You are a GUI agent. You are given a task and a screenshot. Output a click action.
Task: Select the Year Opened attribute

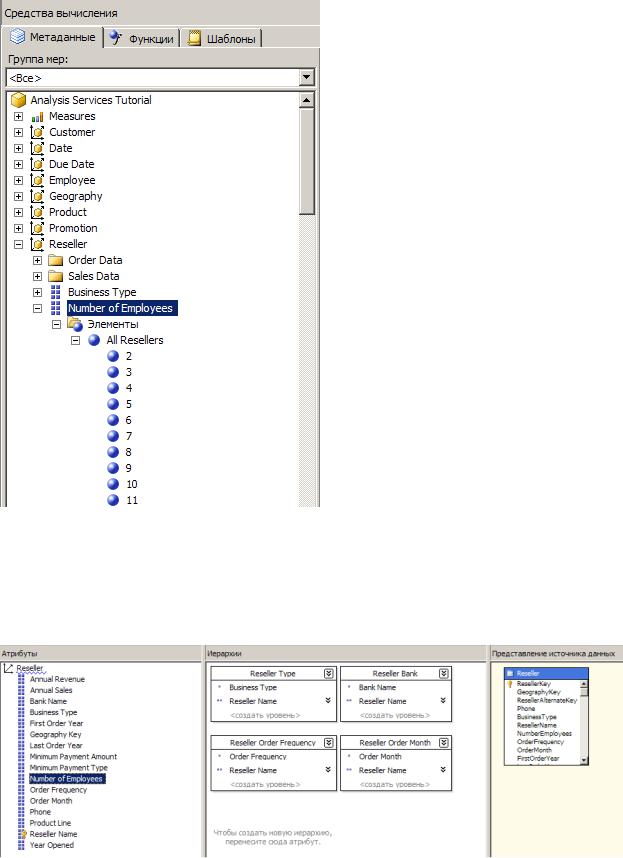51,845
